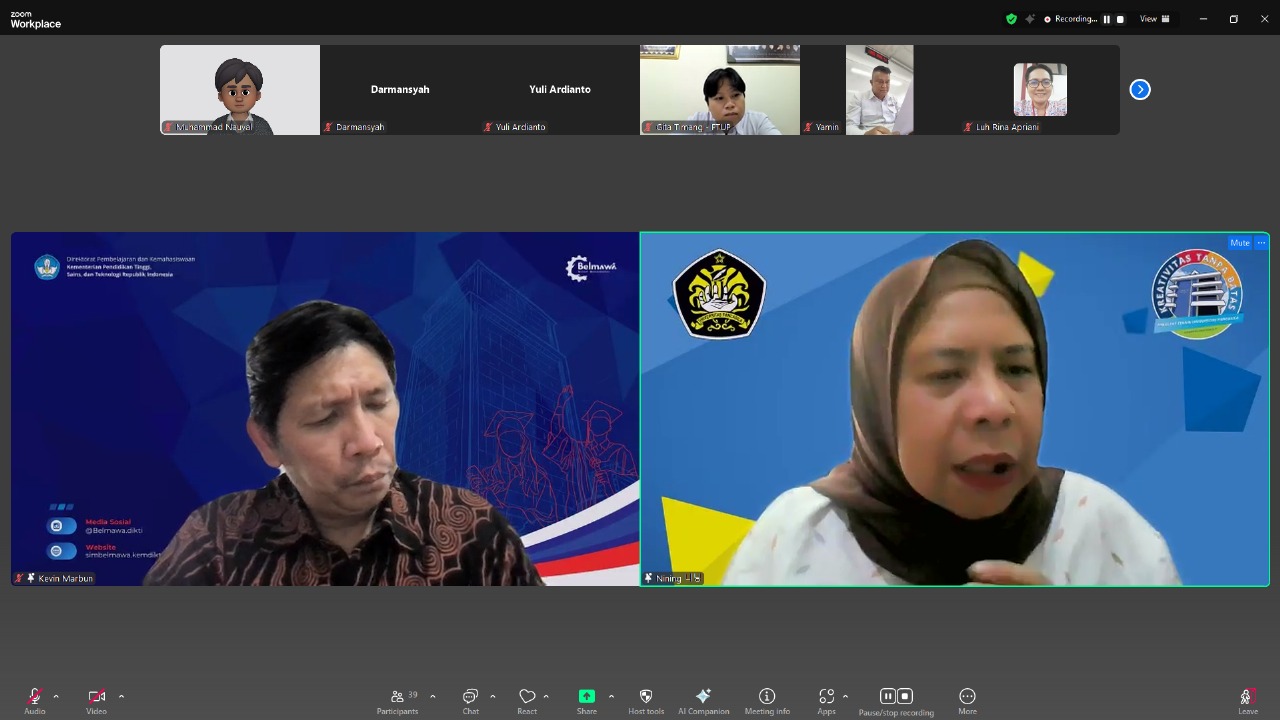Expand audio options arrow next to Audio
Image resolution: width=1280 pixels, height=720 pixels.
point(56,696)
